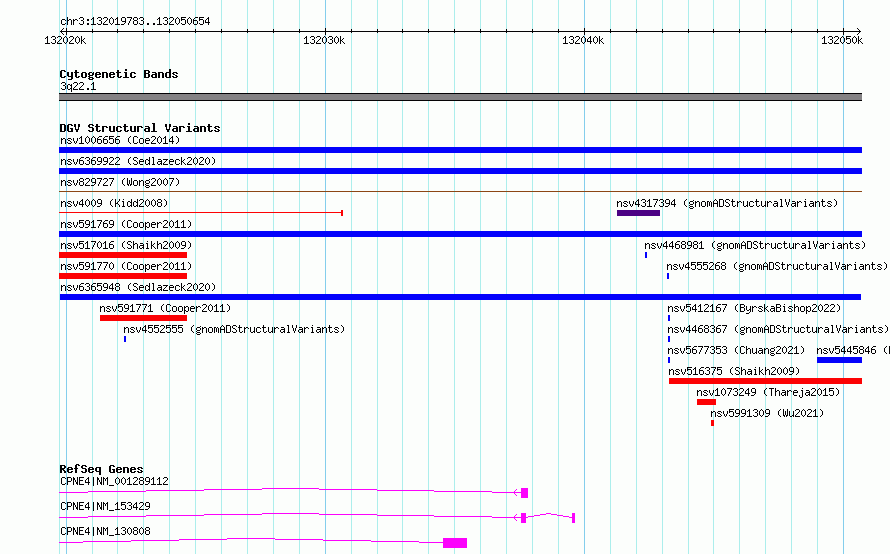
Task: Select the thin red nsv4009 variant line
Action: 201,213
